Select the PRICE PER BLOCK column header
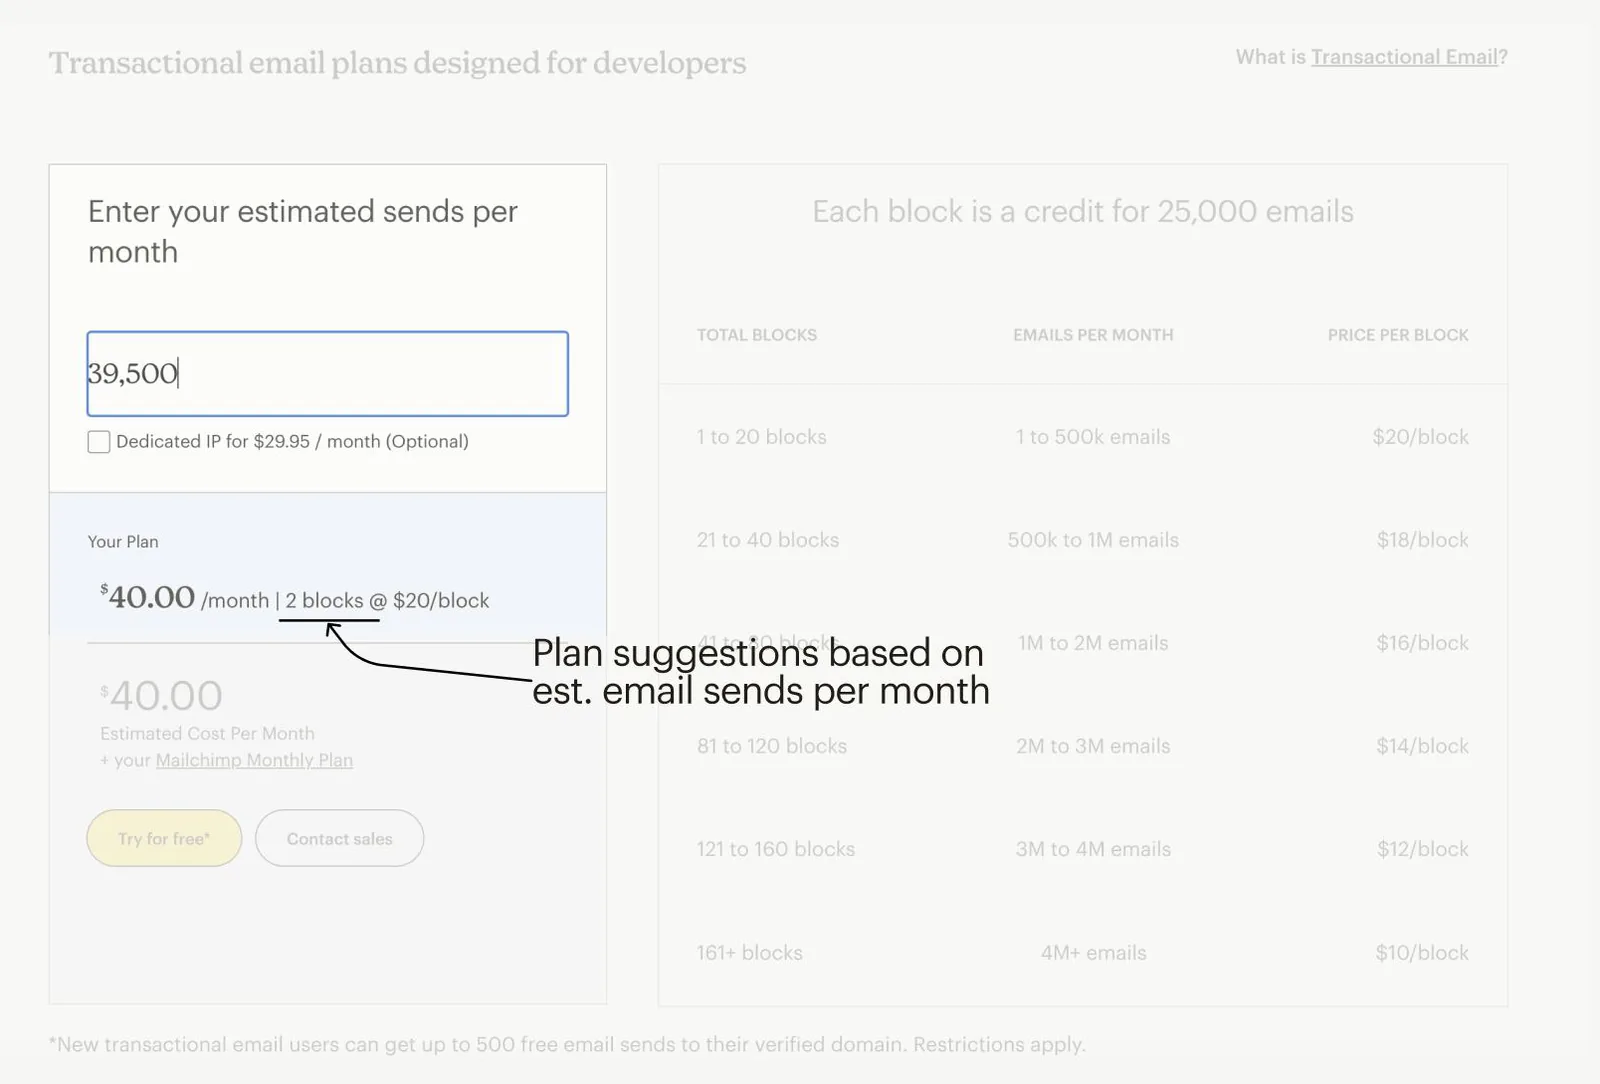Viewport: 1600px width, 1084px height. pyautogui.click(x=1398, y=335)
